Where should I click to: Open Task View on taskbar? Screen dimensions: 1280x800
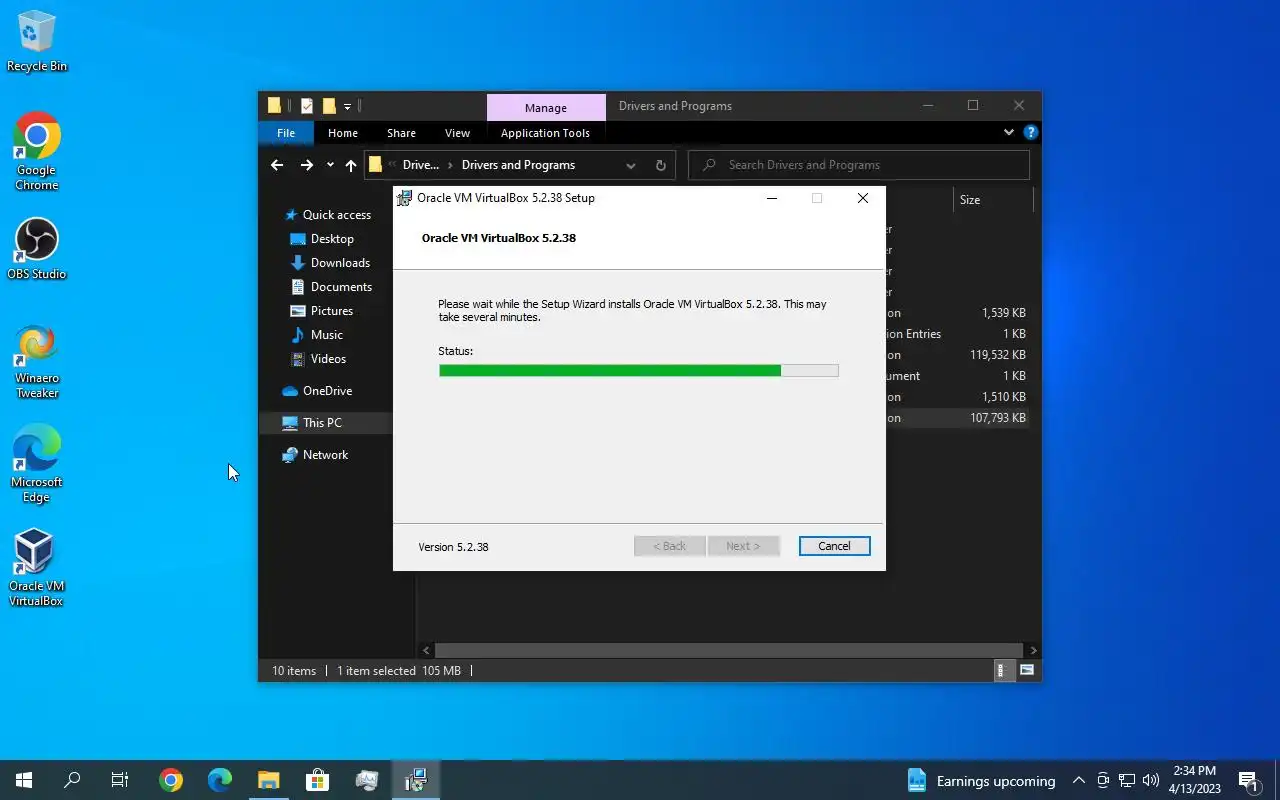pos(120,780)
